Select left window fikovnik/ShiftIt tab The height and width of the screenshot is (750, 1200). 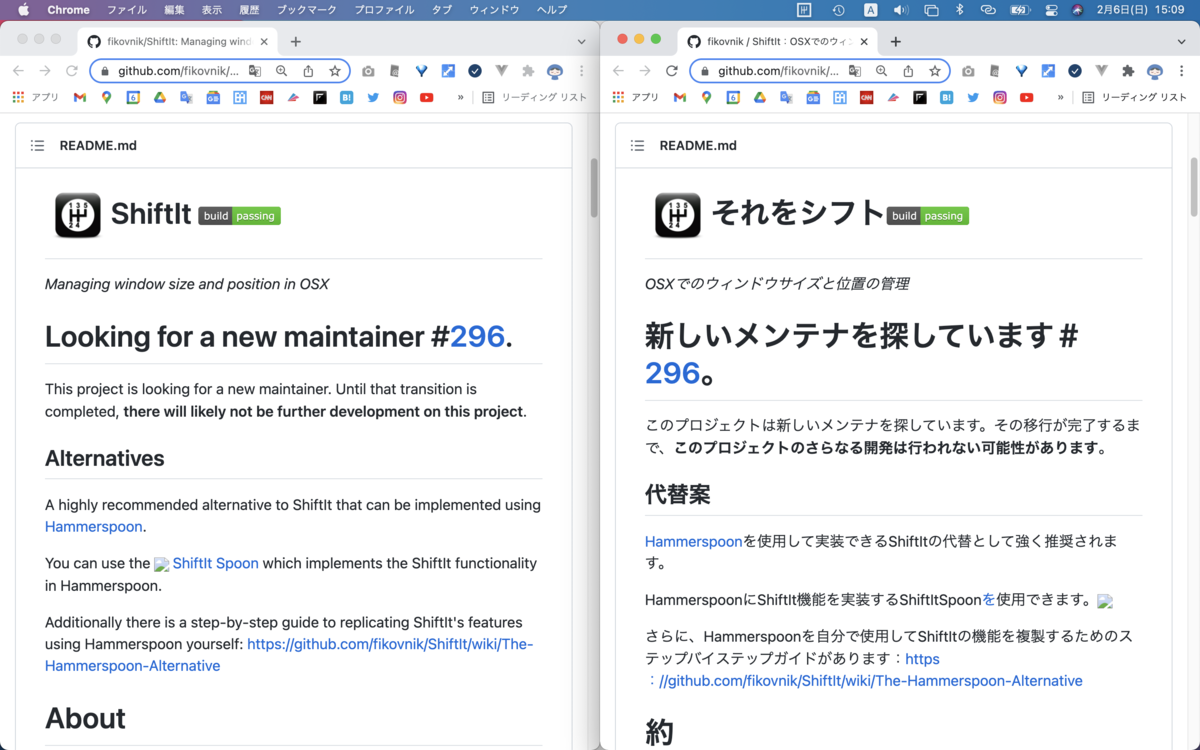pyautogui.click(x=178, y=42)
